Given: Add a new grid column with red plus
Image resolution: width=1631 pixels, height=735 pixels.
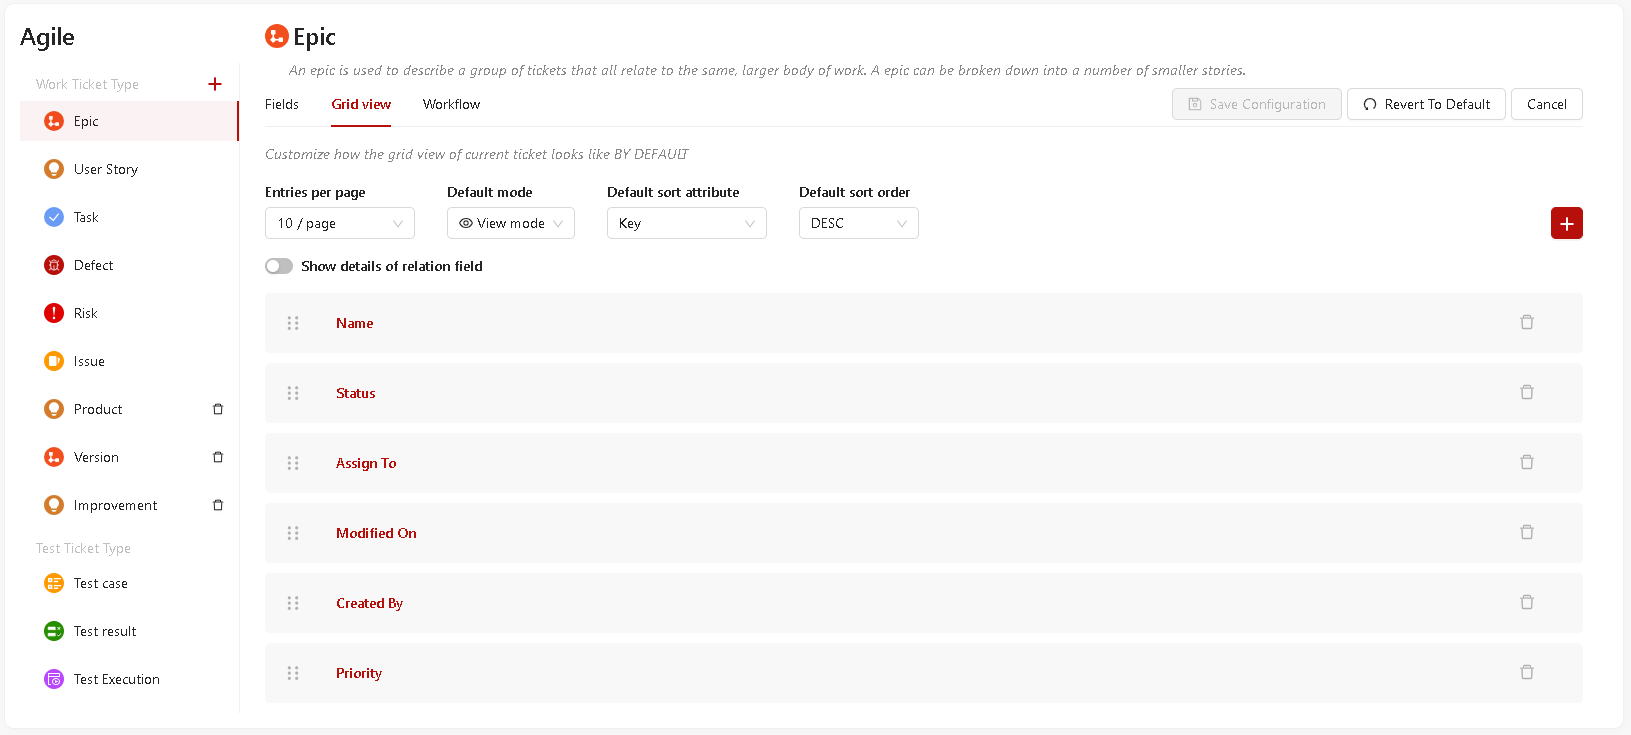Looking at the screenshot, I should [1566, 223].
